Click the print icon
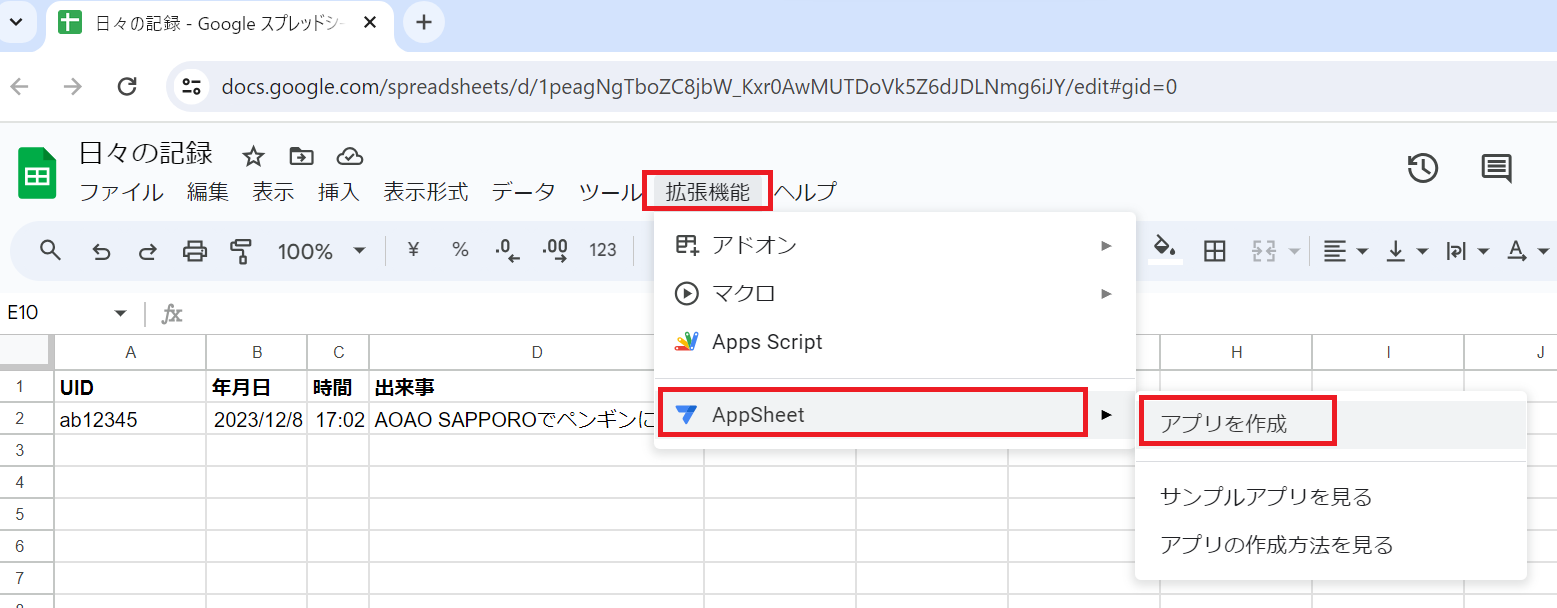1557x608 pixels. pyautogui.click(x=194, y=251)
